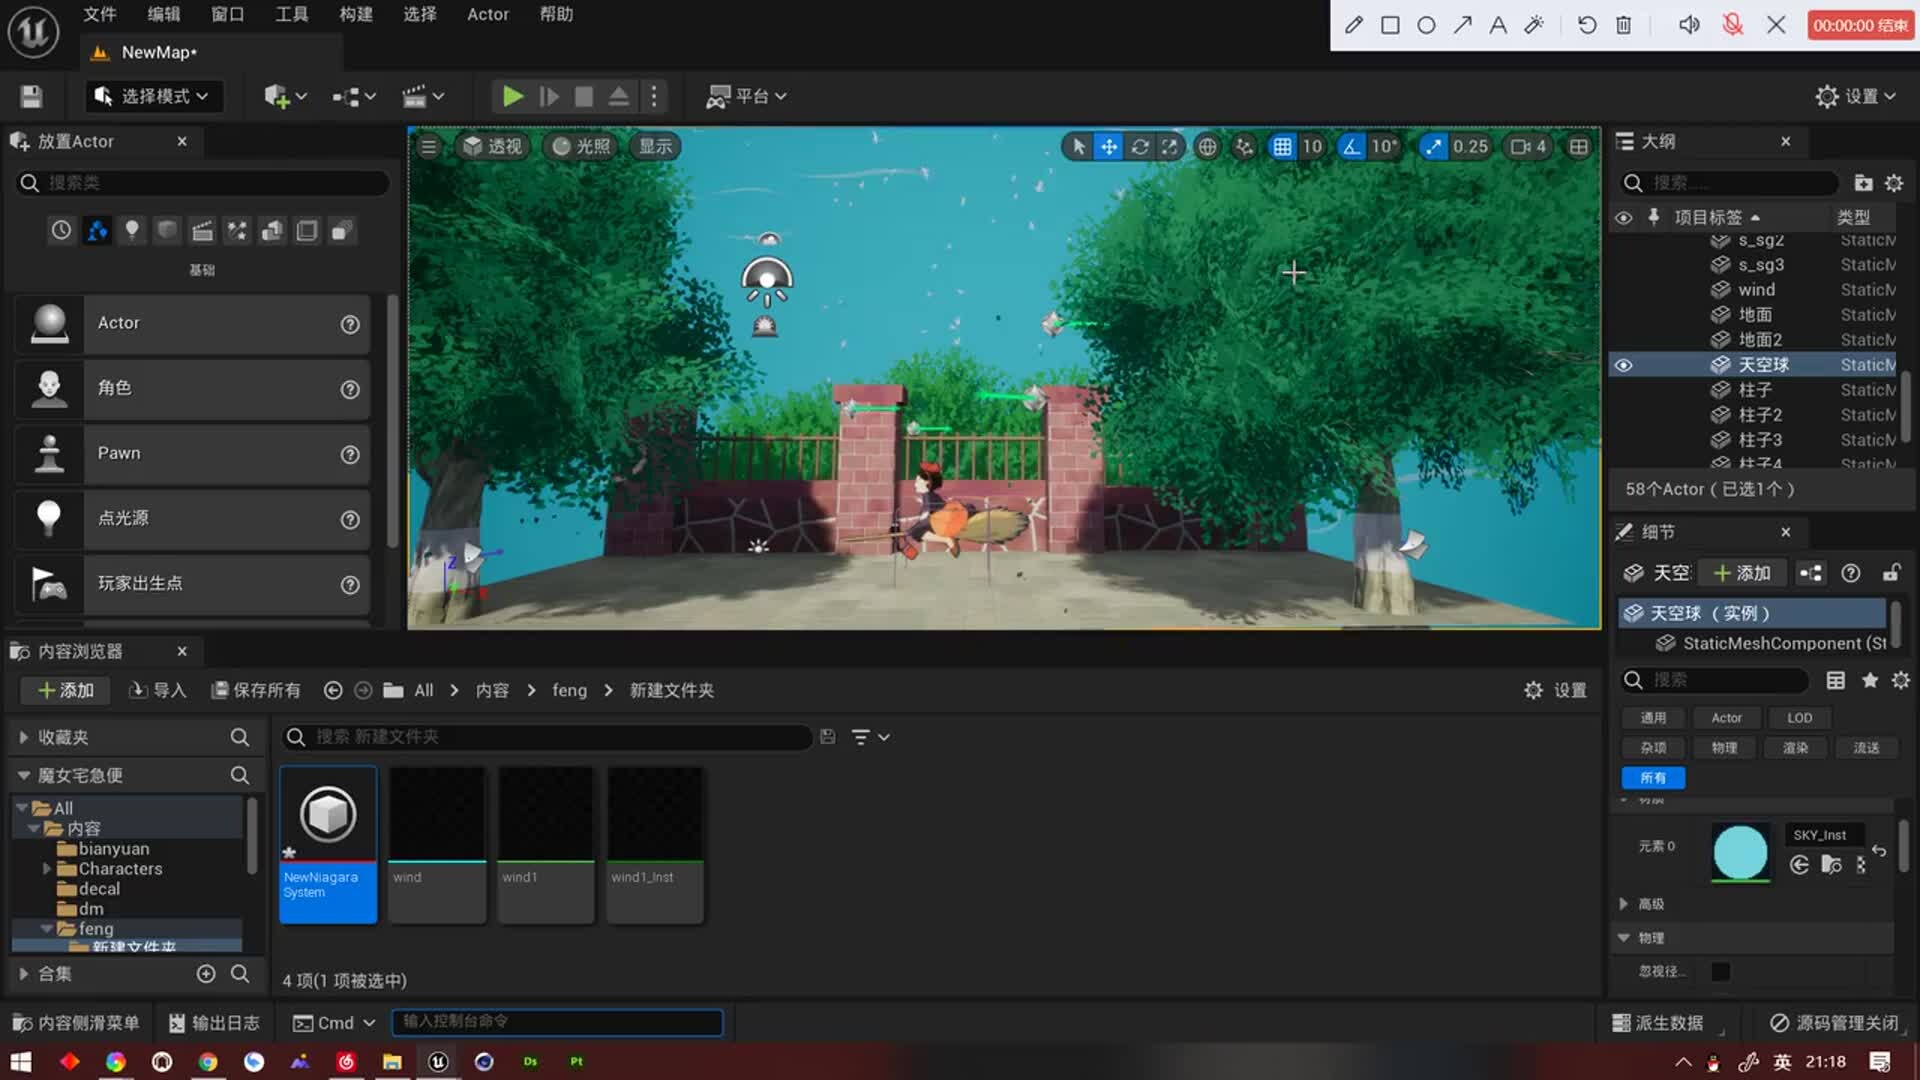The image size is (1920, 1080).
Task: Click the SKY_Inst cyan material swatch
Action: click(1740, 852)
